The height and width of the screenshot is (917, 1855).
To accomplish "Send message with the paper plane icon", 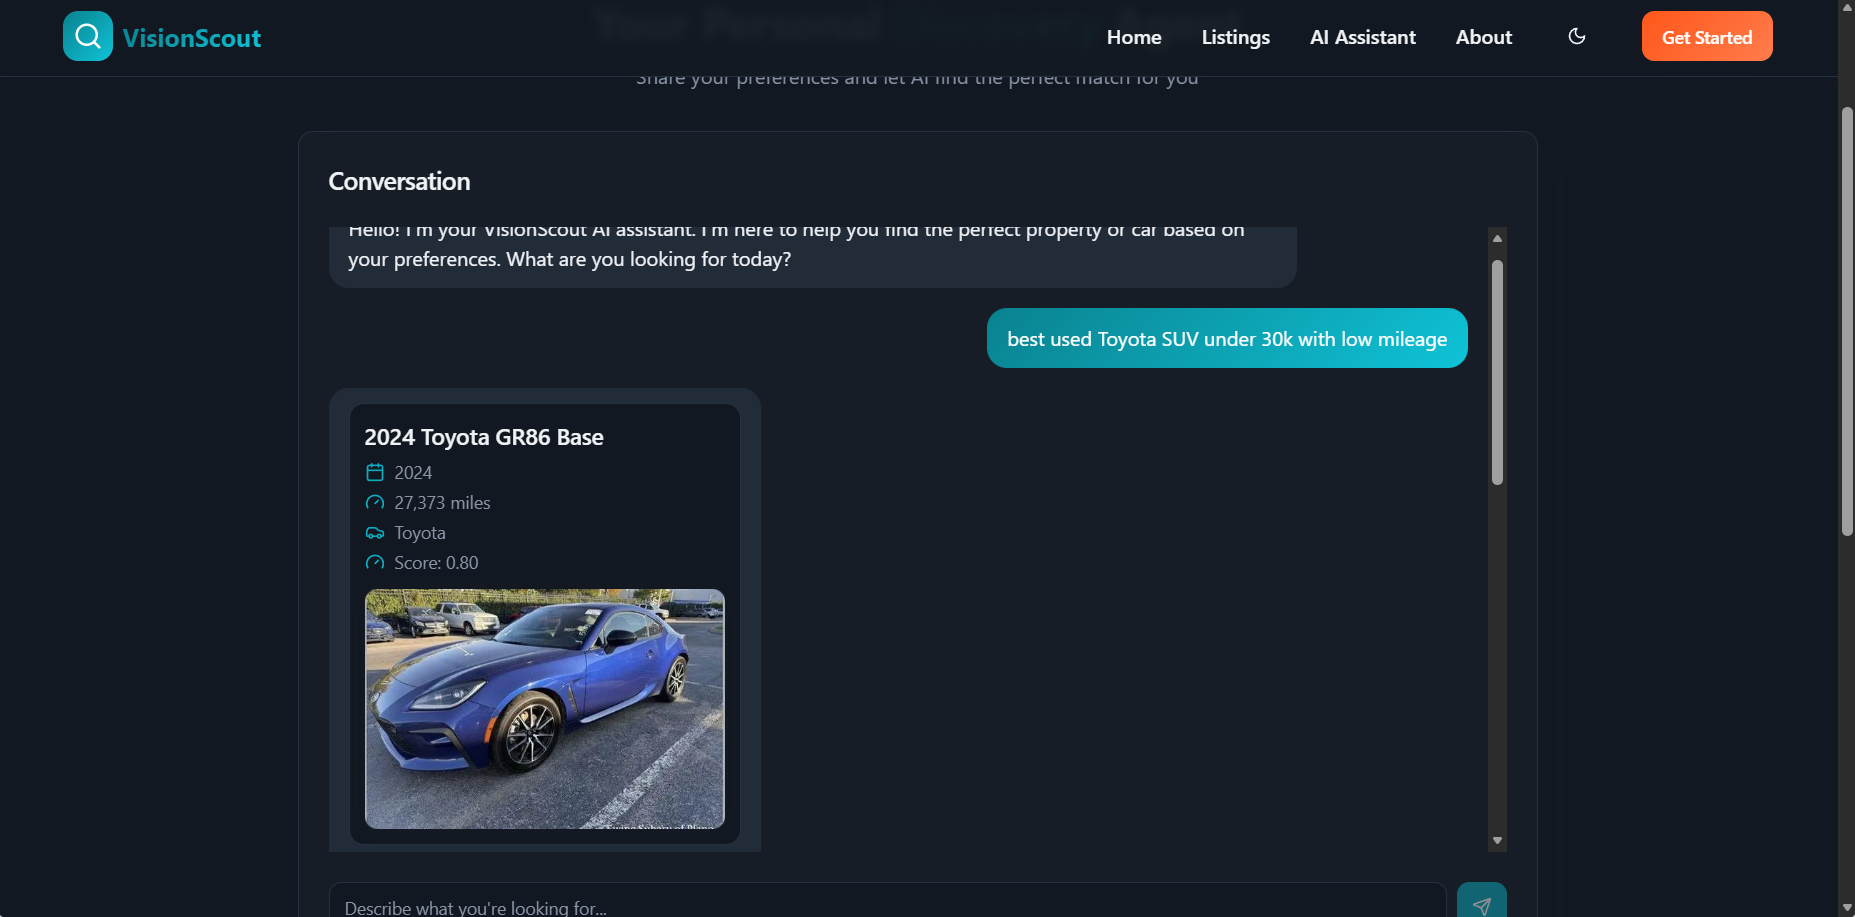I will [x=1482, y=903].
